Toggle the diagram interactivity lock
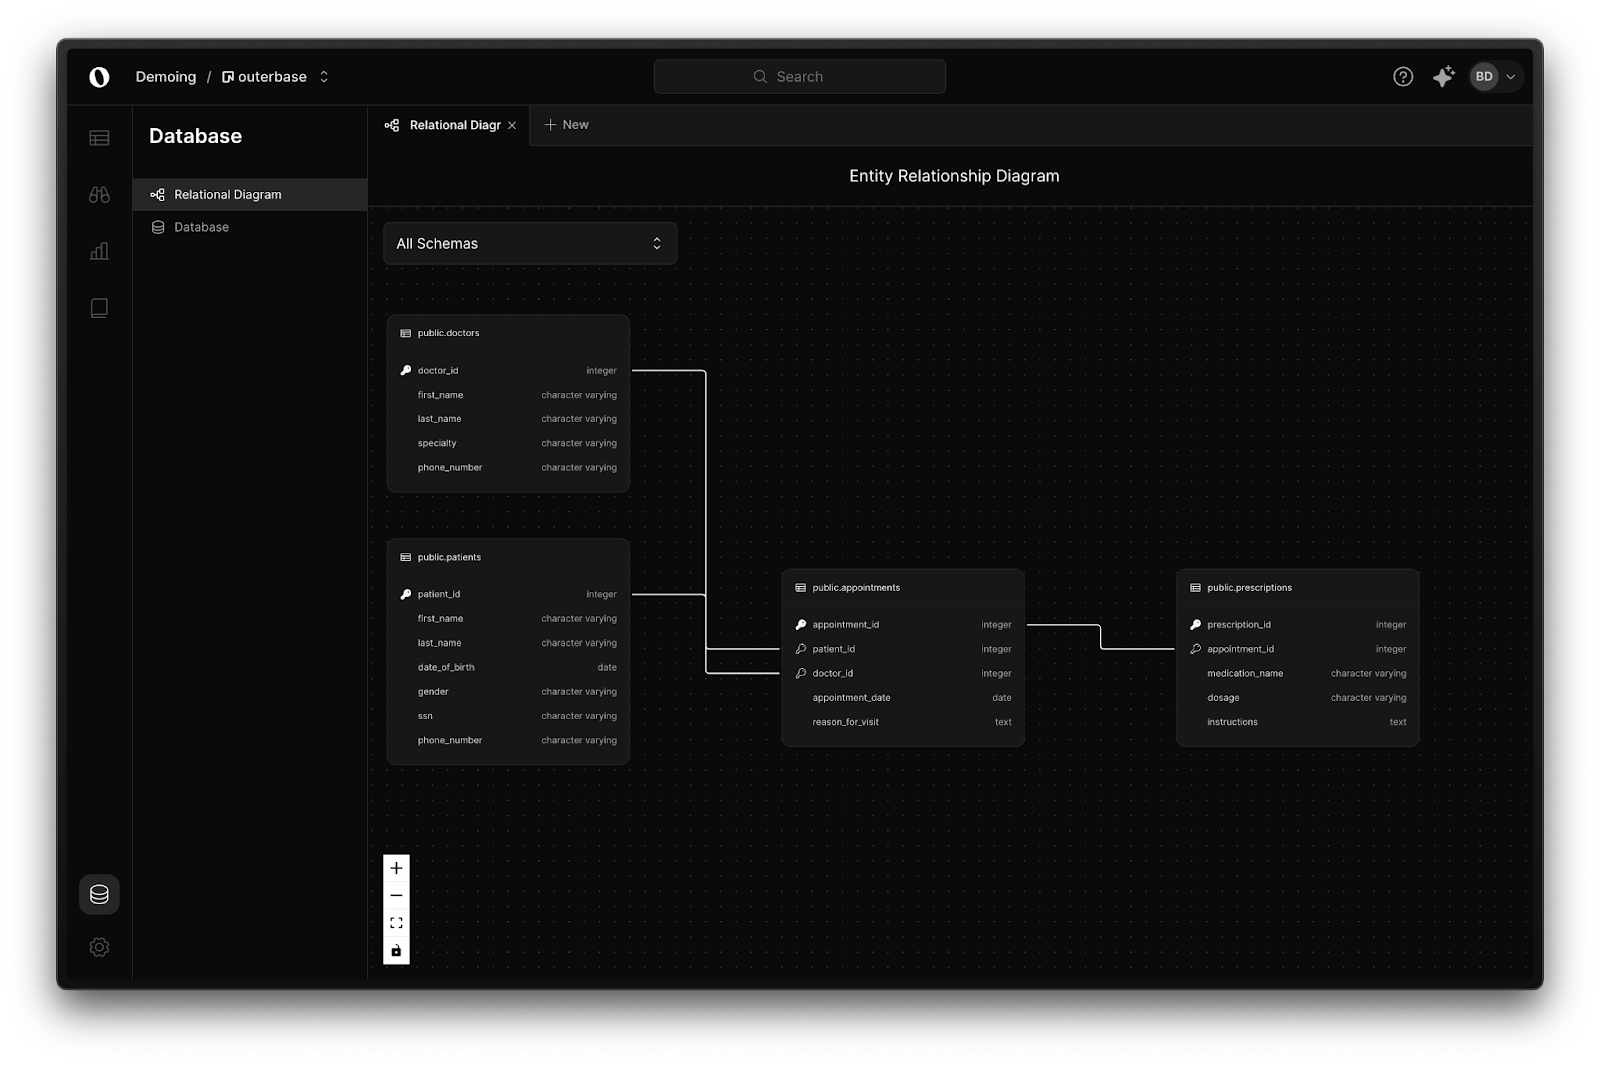The height and width of the screenshot is (1065, 1600). [x=396, y=951]
